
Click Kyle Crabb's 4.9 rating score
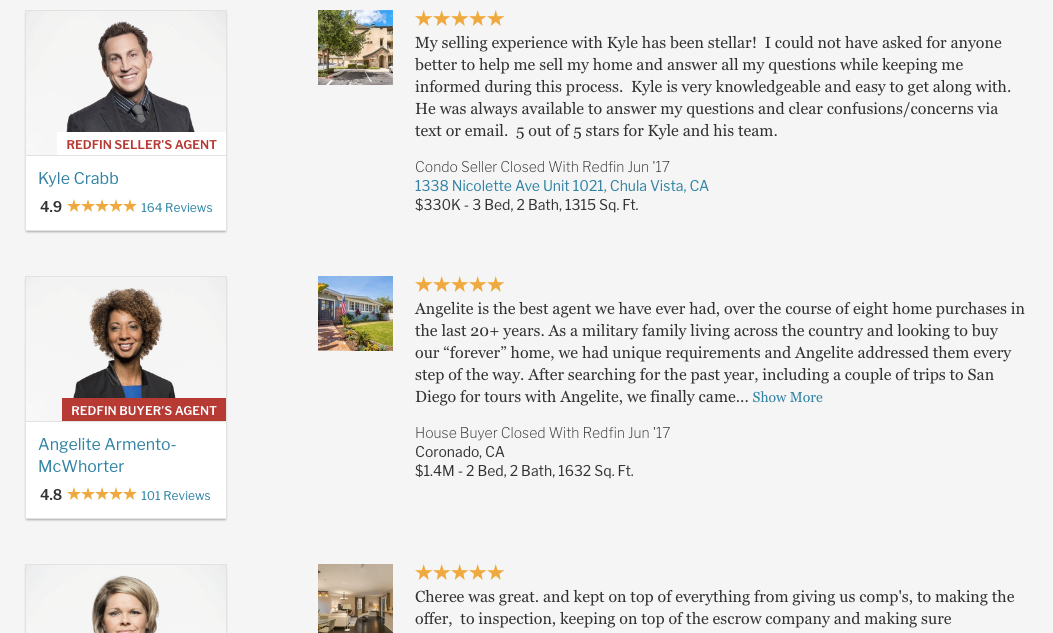(x=51, y=207)
